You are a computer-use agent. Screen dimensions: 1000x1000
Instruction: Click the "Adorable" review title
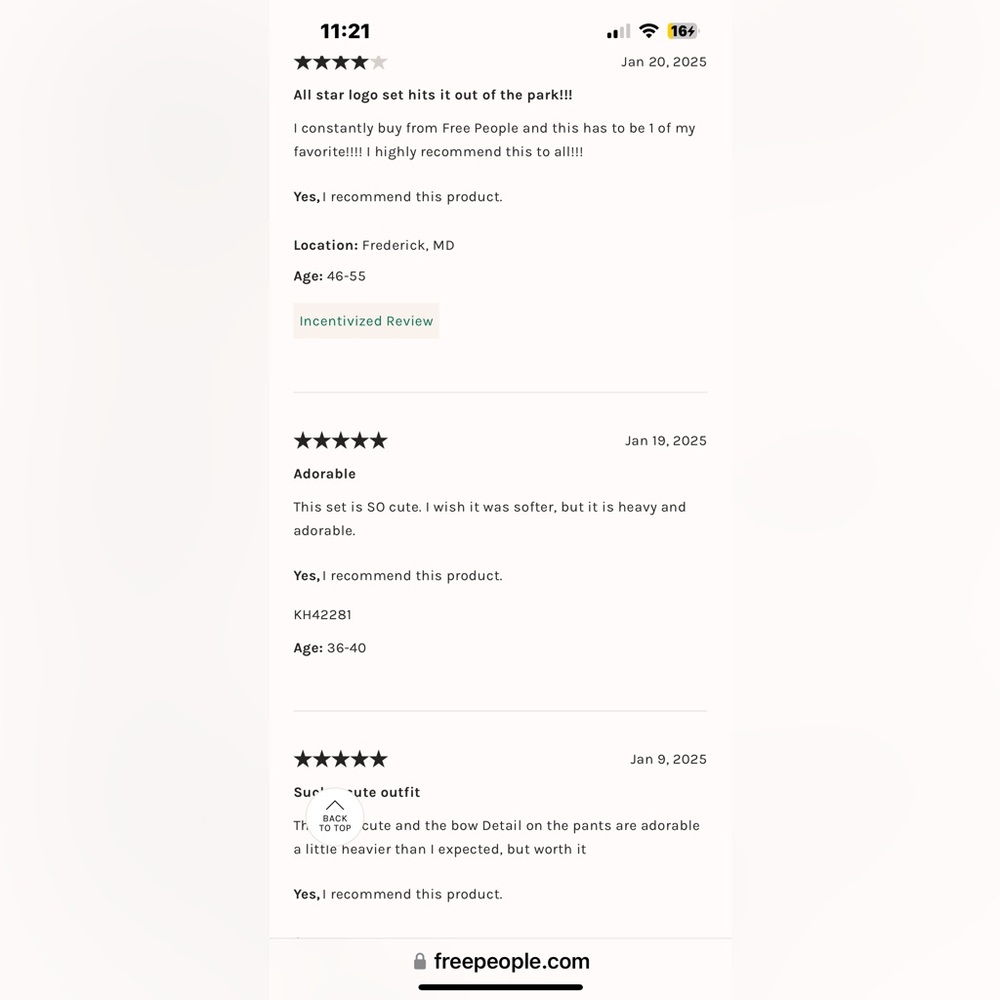click(x=324, y=474)
